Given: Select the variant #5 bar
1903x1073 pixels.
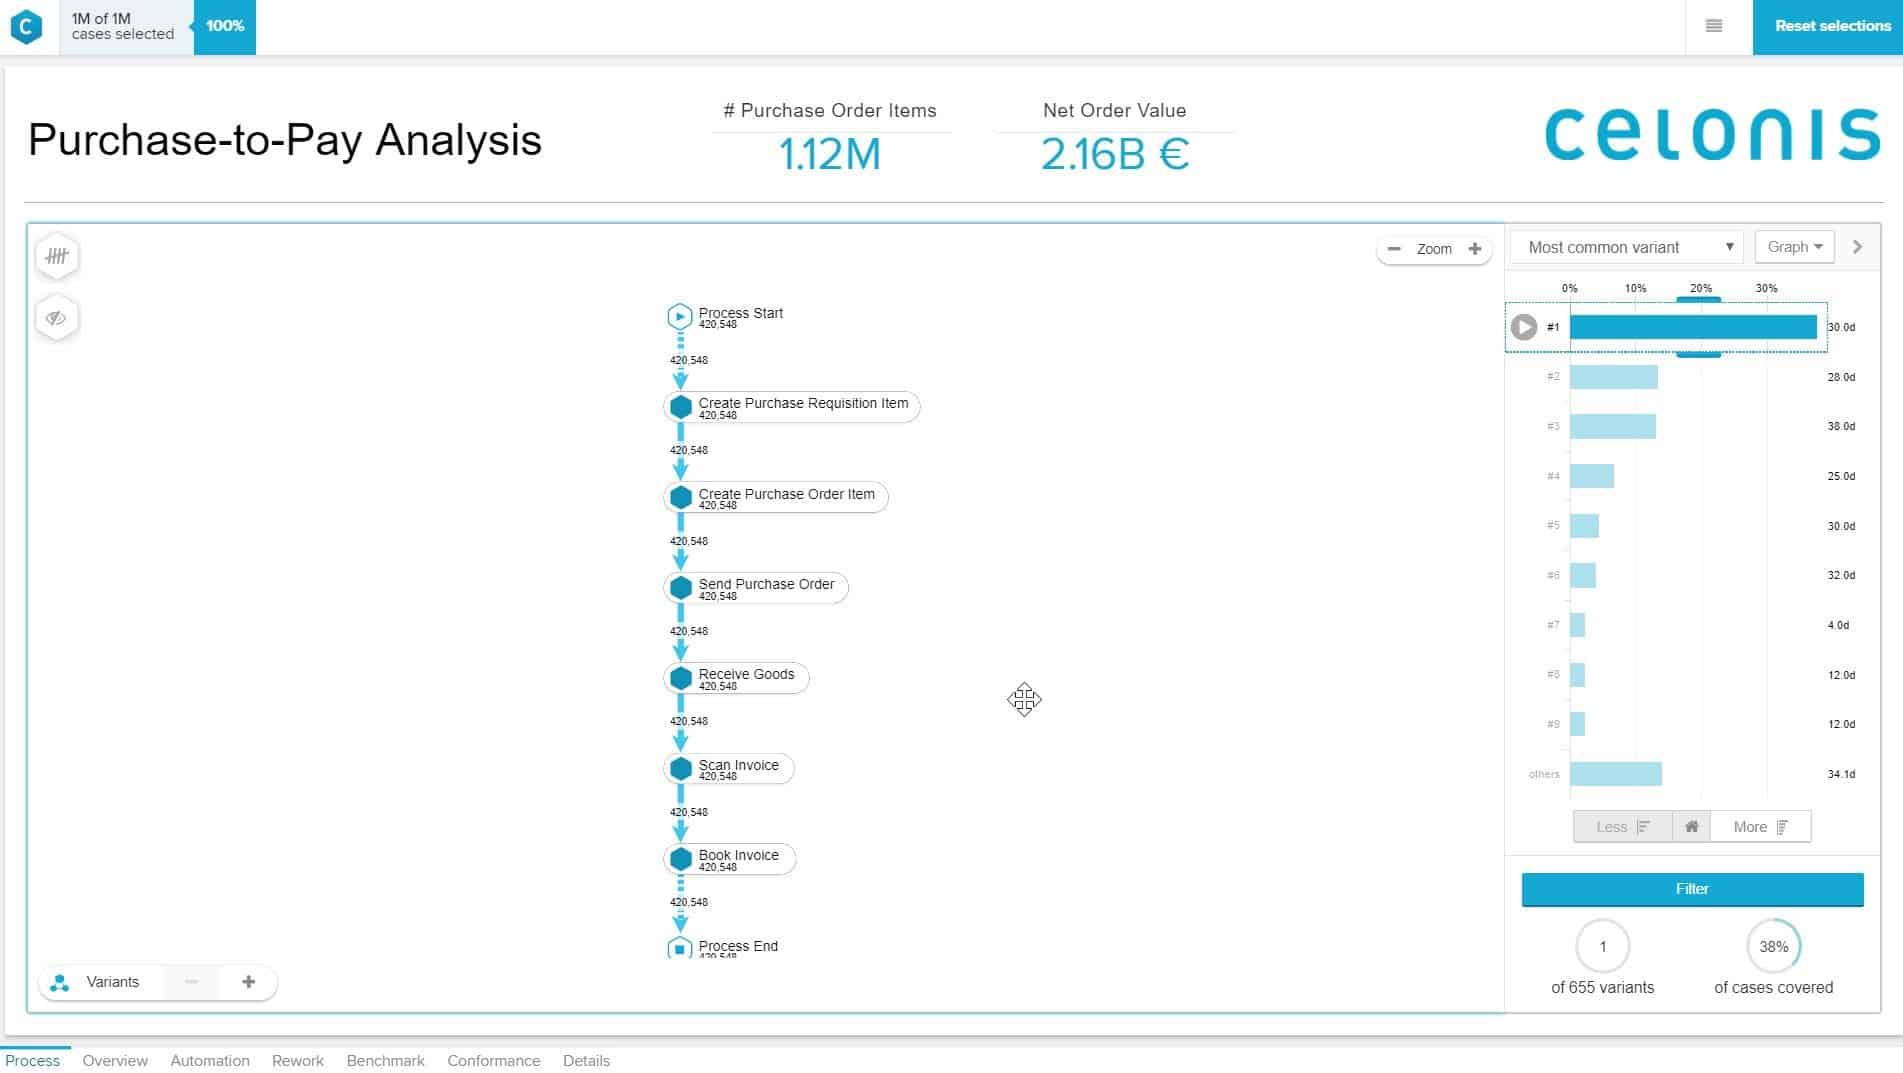Looking at the screenshot, I should (1584, 526).
